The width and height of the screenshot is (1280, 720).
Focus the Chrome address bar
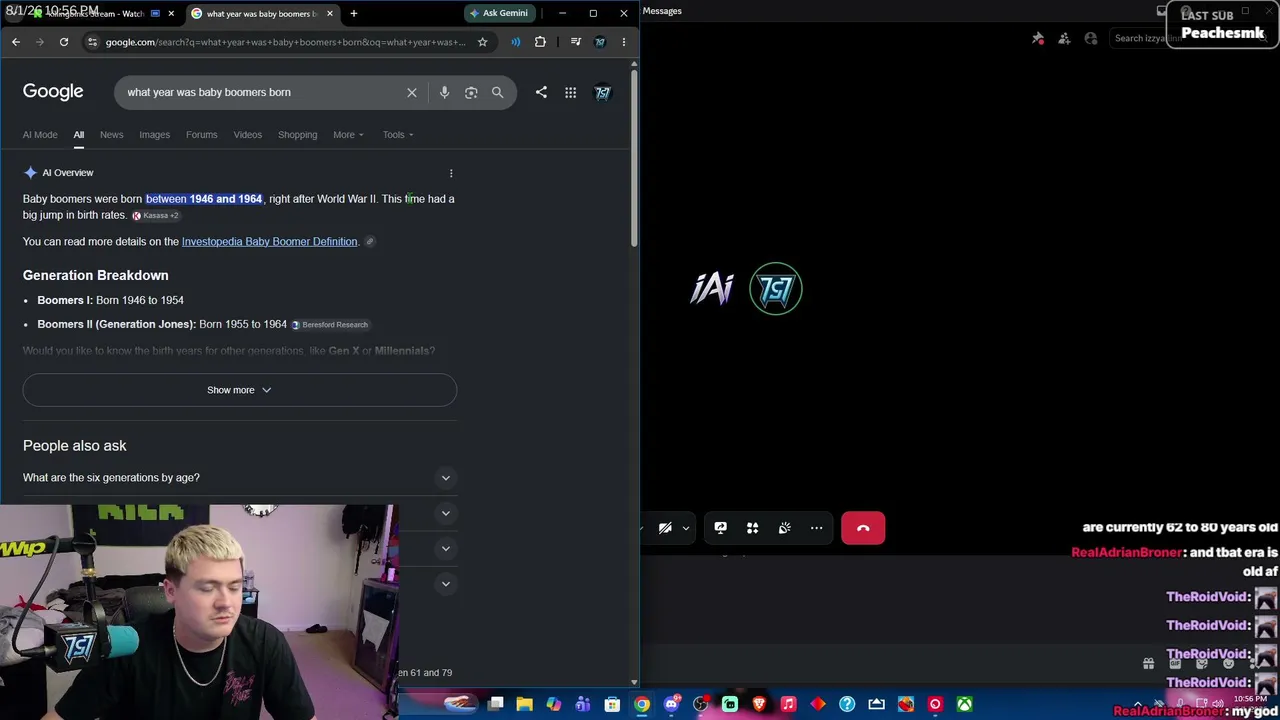285,42
